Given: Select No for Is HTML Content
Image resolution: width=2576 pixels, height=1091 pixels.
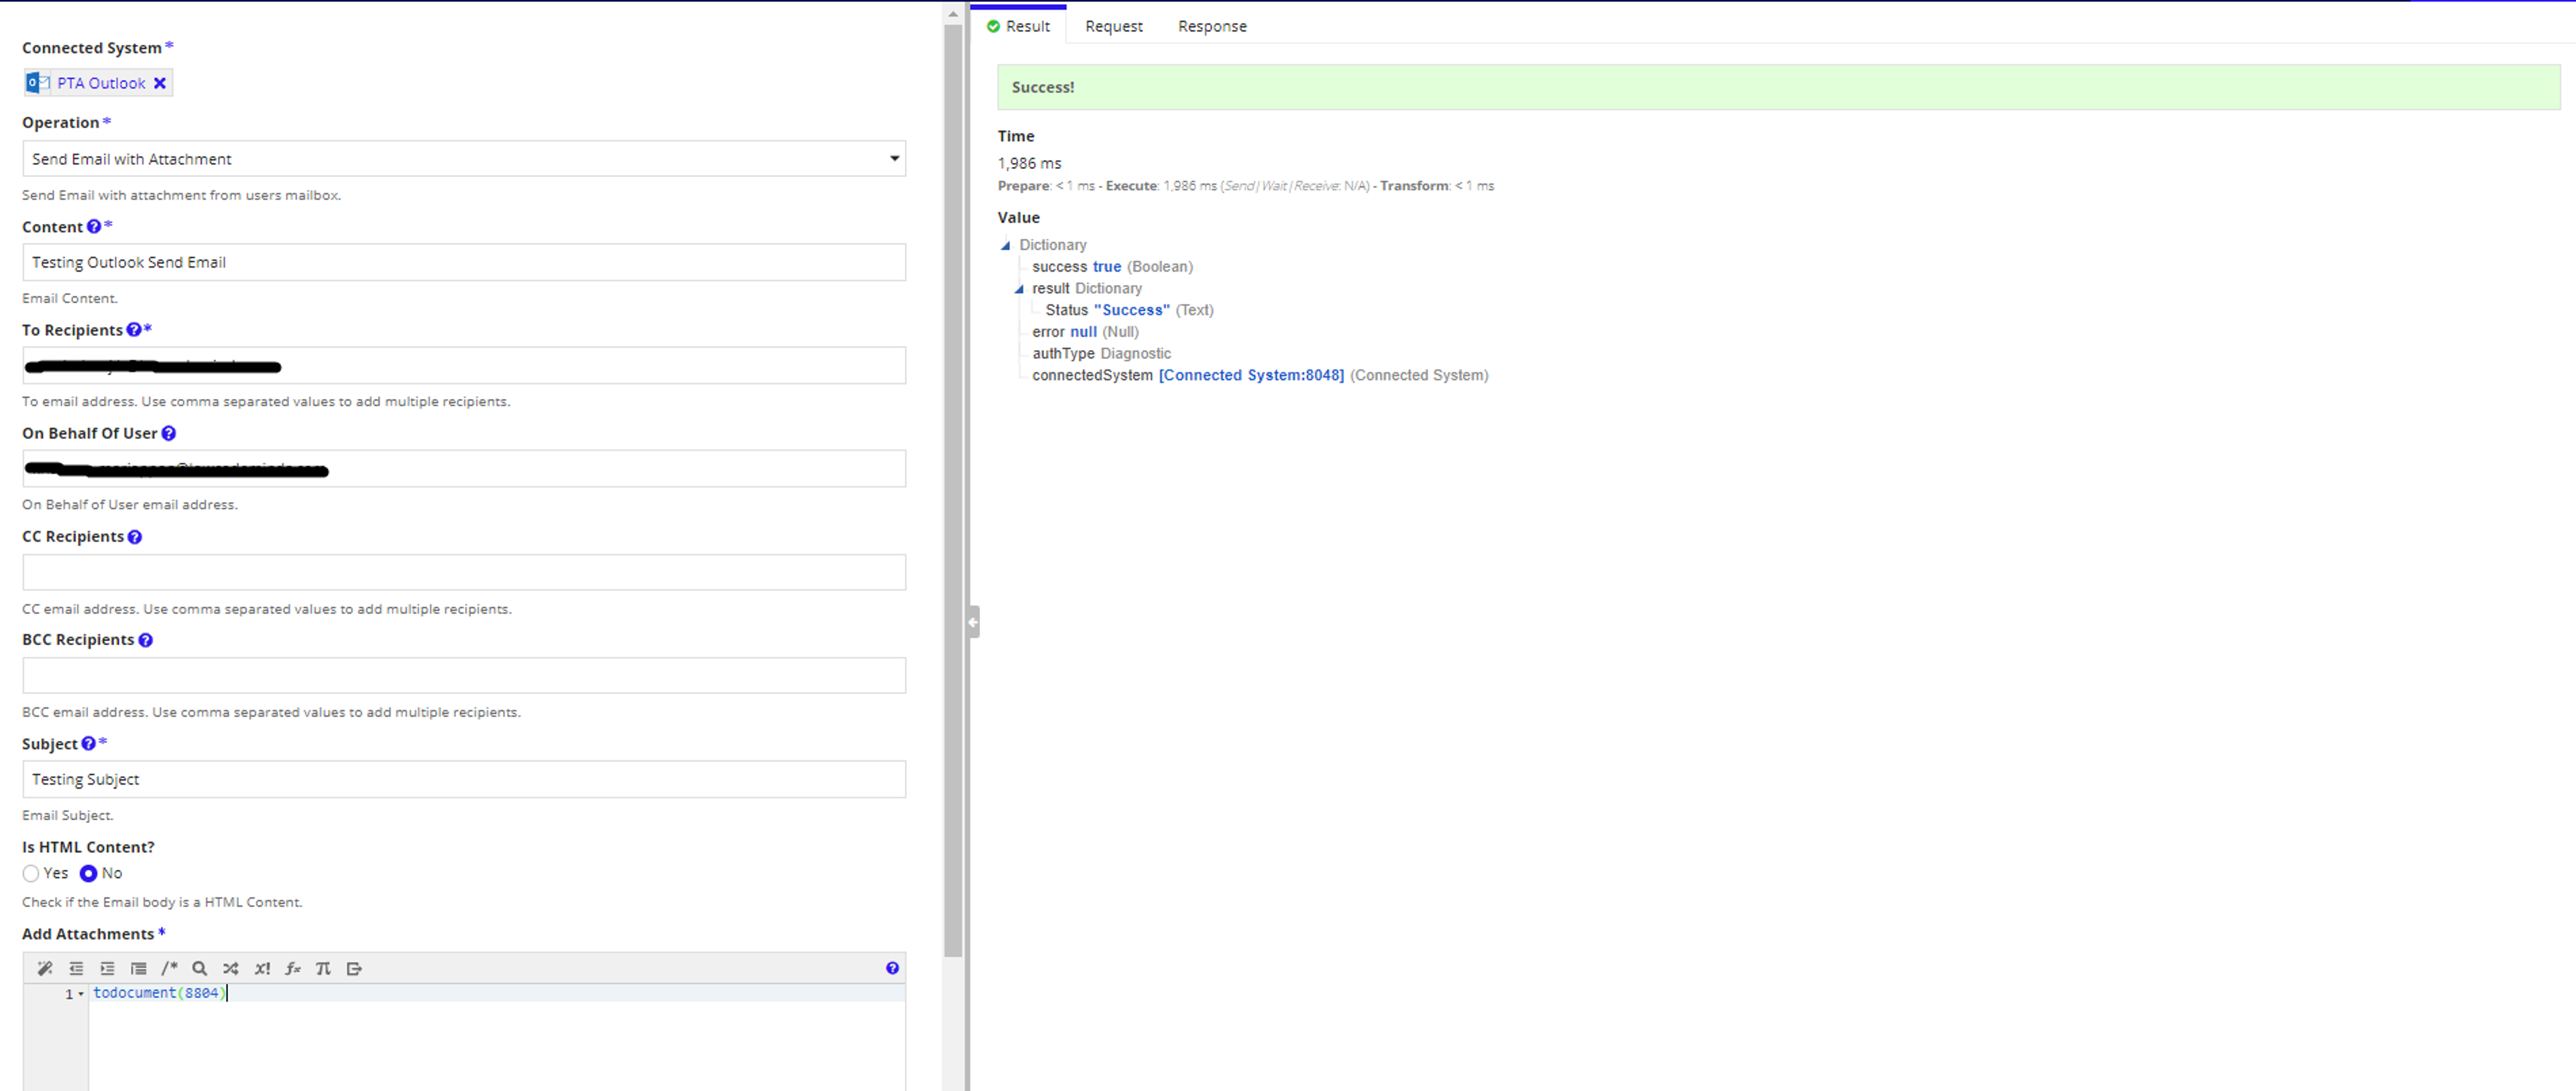Looking at the screenshot, I should 89,873.
